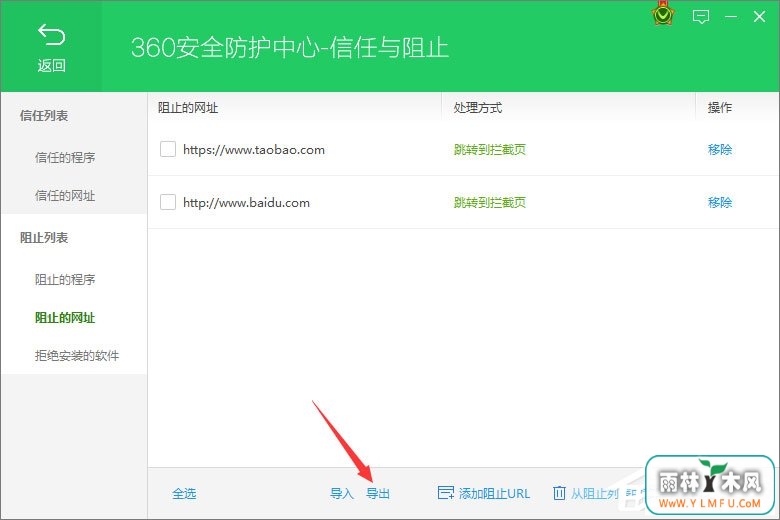Screen dimensions: 780x520
Task: Remove taobao.com with its 移除 link
Action: [x=720, y=149]
